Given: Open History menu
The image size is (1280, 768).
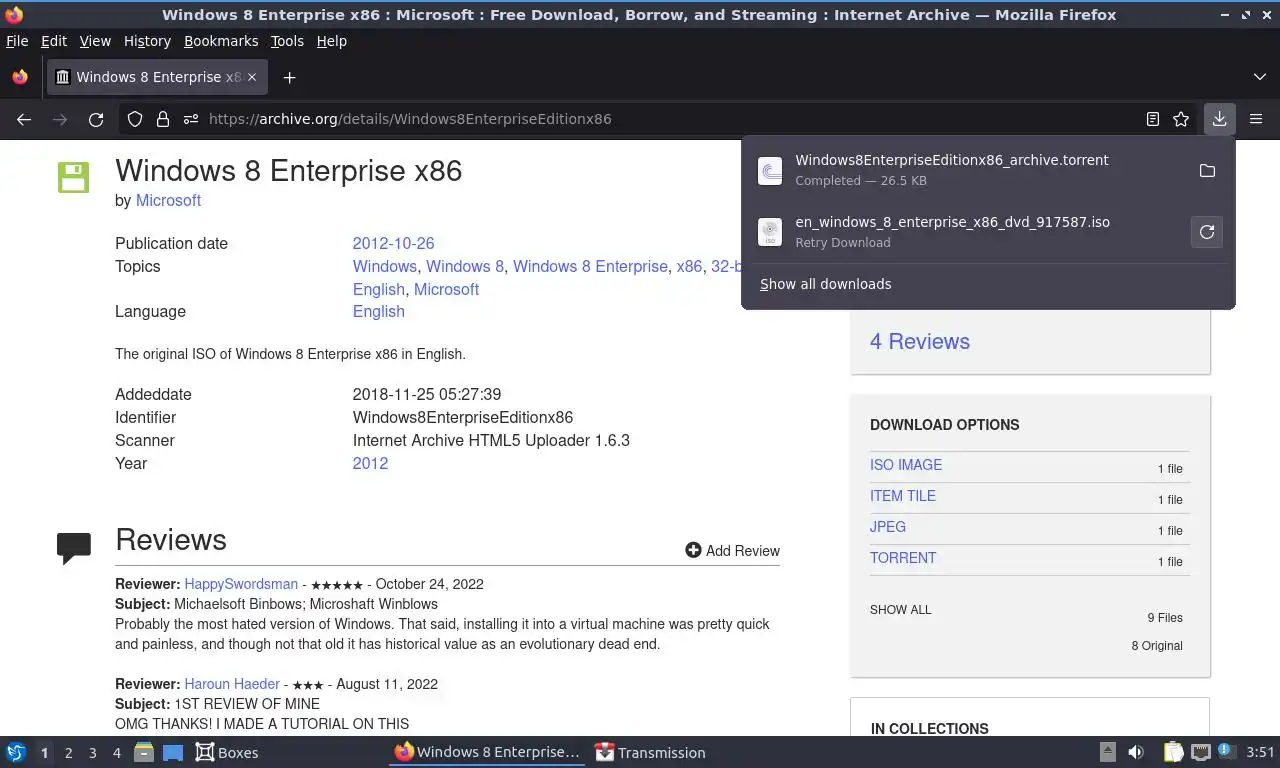Looking at the screenshot, I should coord(147,41).
